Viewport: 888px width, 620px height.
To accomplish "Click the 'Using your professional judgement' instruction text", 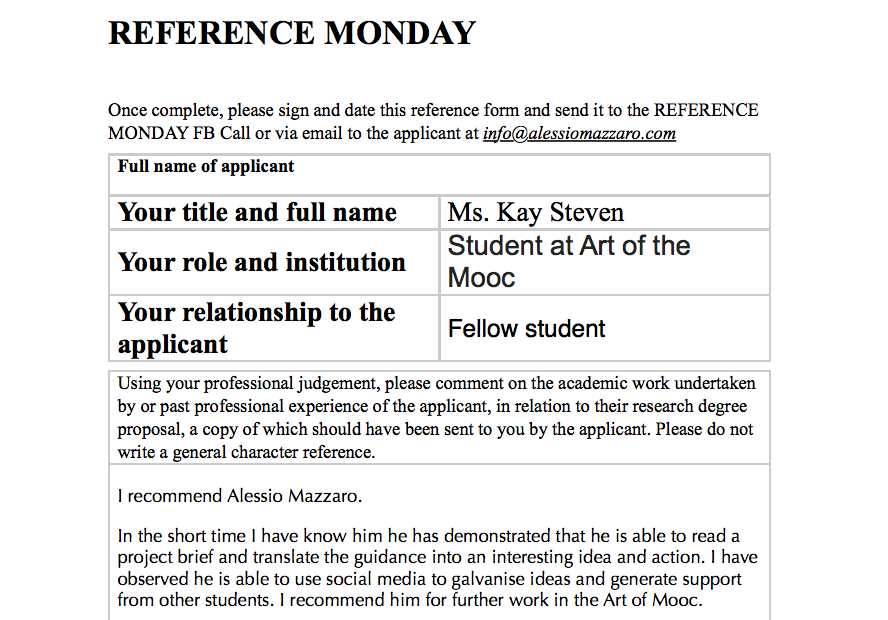I will click(x=436, y=417).
